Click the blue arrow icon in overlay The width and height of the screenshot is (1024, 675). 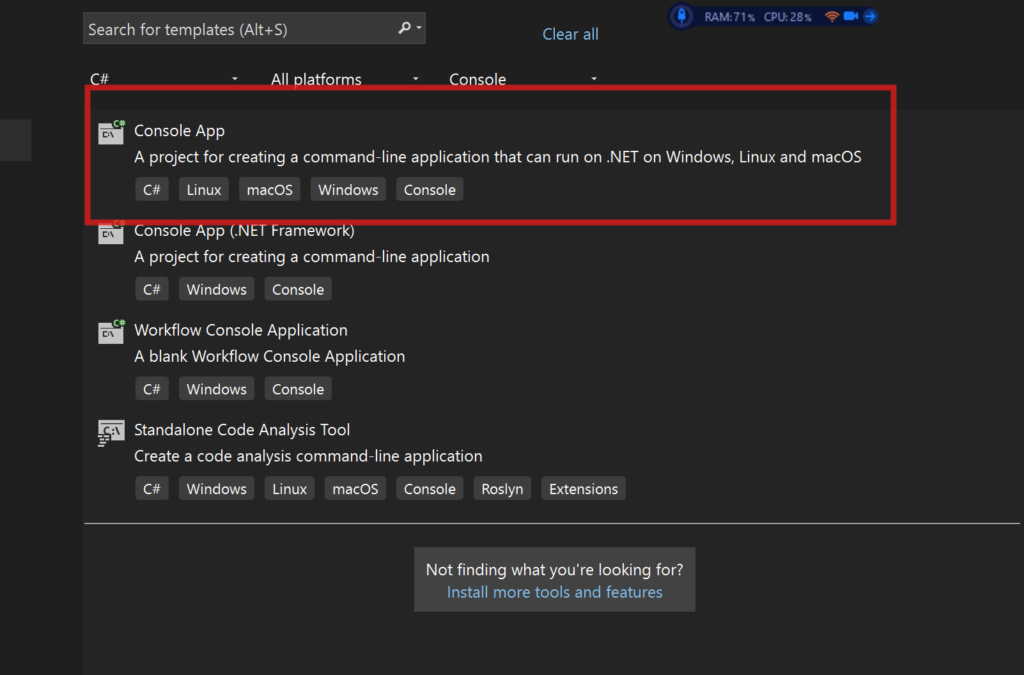coord(870,16)
